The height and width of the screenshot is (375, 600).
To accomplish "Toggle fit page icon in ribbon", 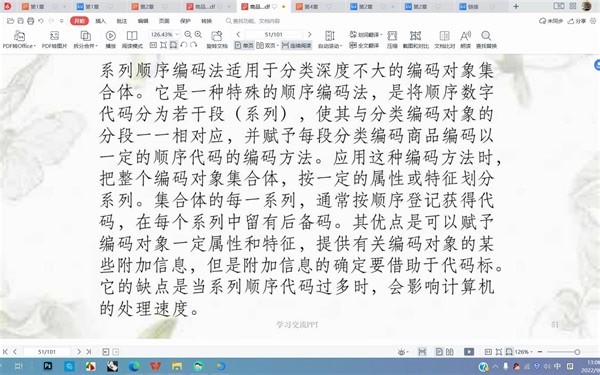I will pos(163,45).
